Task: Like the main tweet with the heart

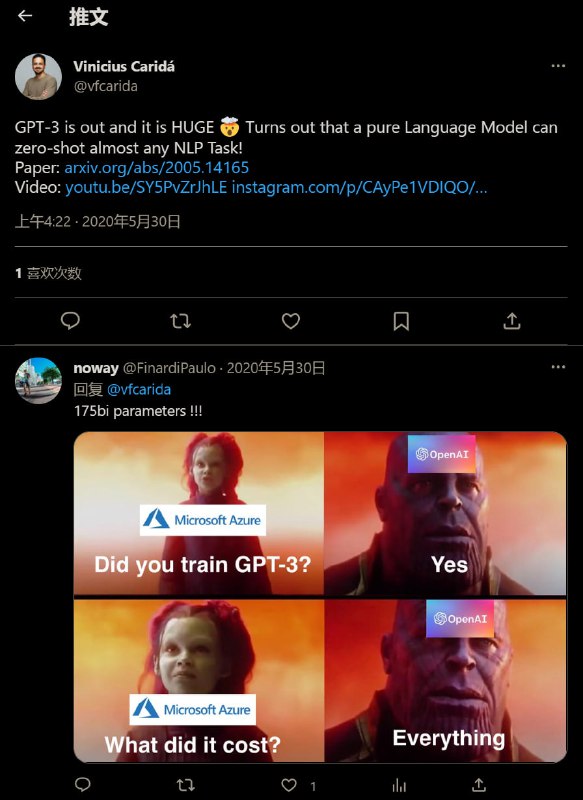Action: 291,321
